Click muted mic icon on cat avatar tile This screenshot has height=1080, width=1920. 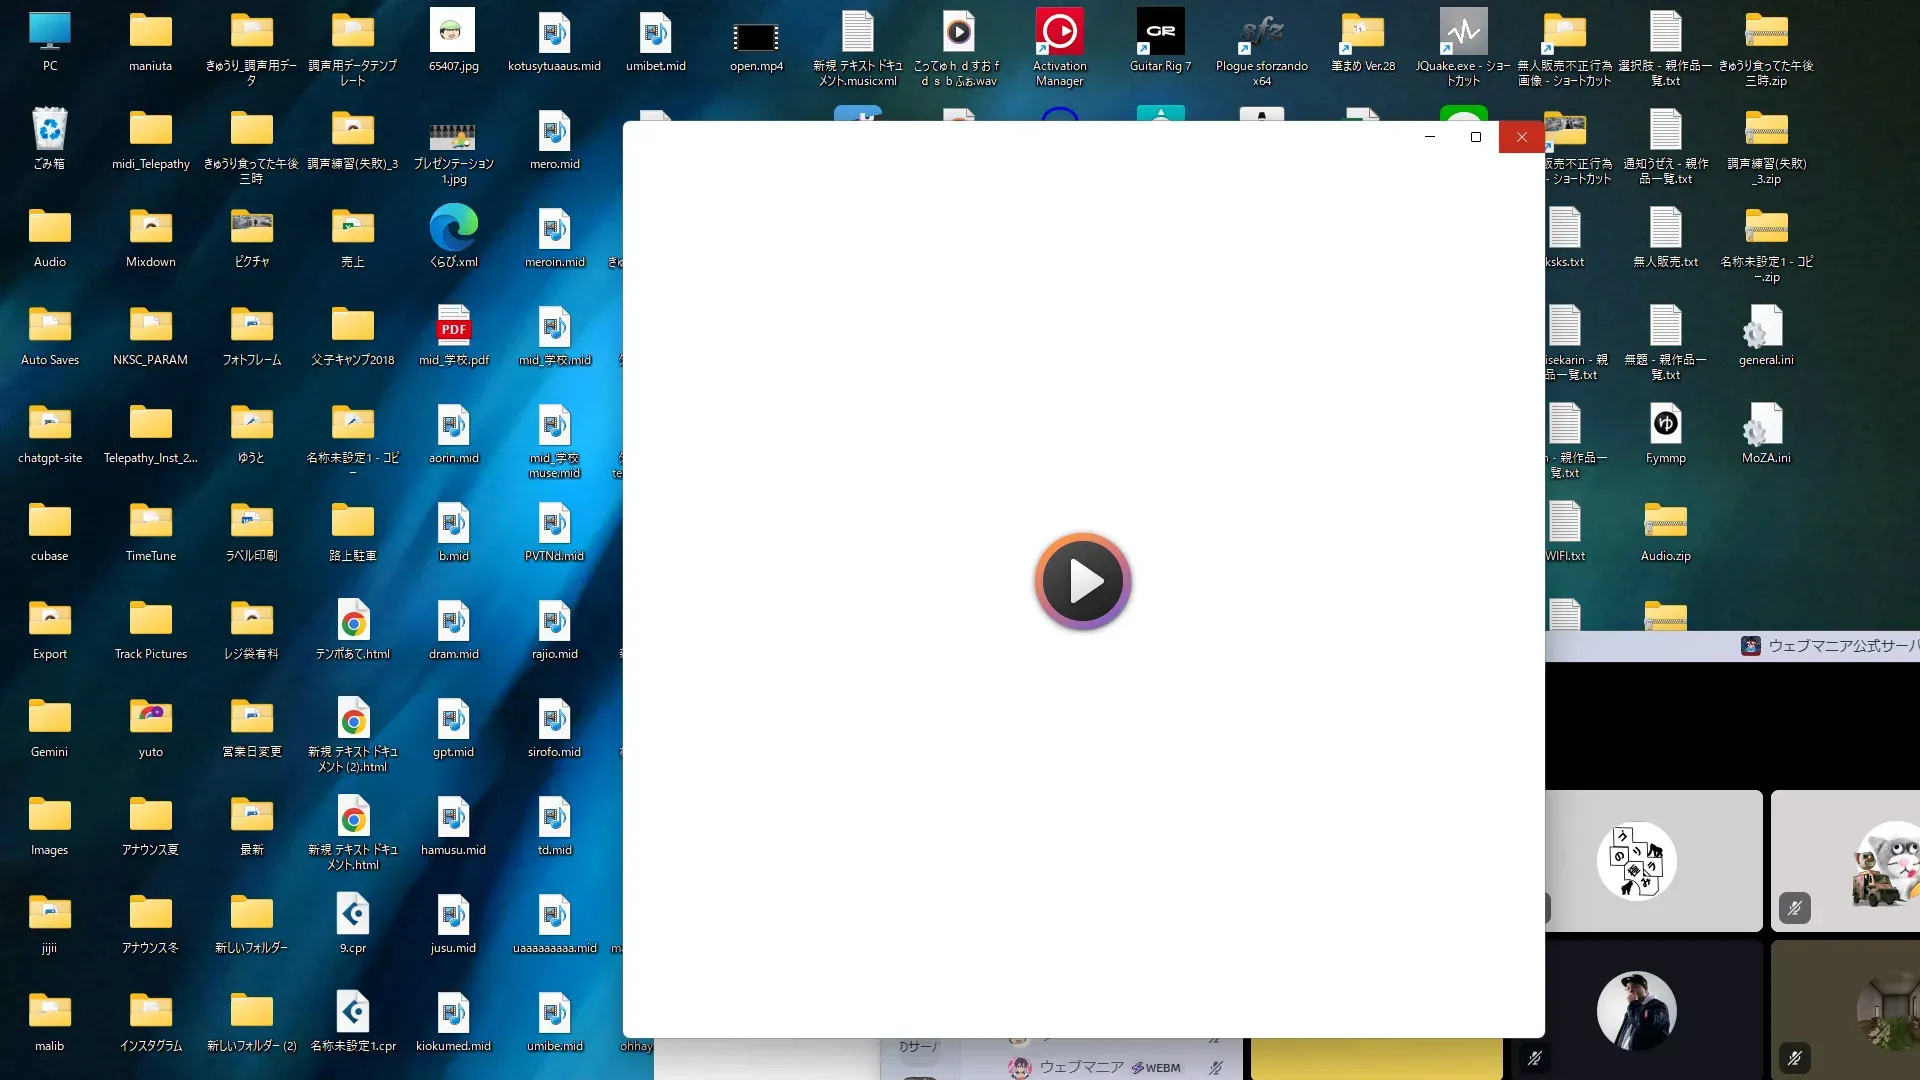coord(1795,908)
